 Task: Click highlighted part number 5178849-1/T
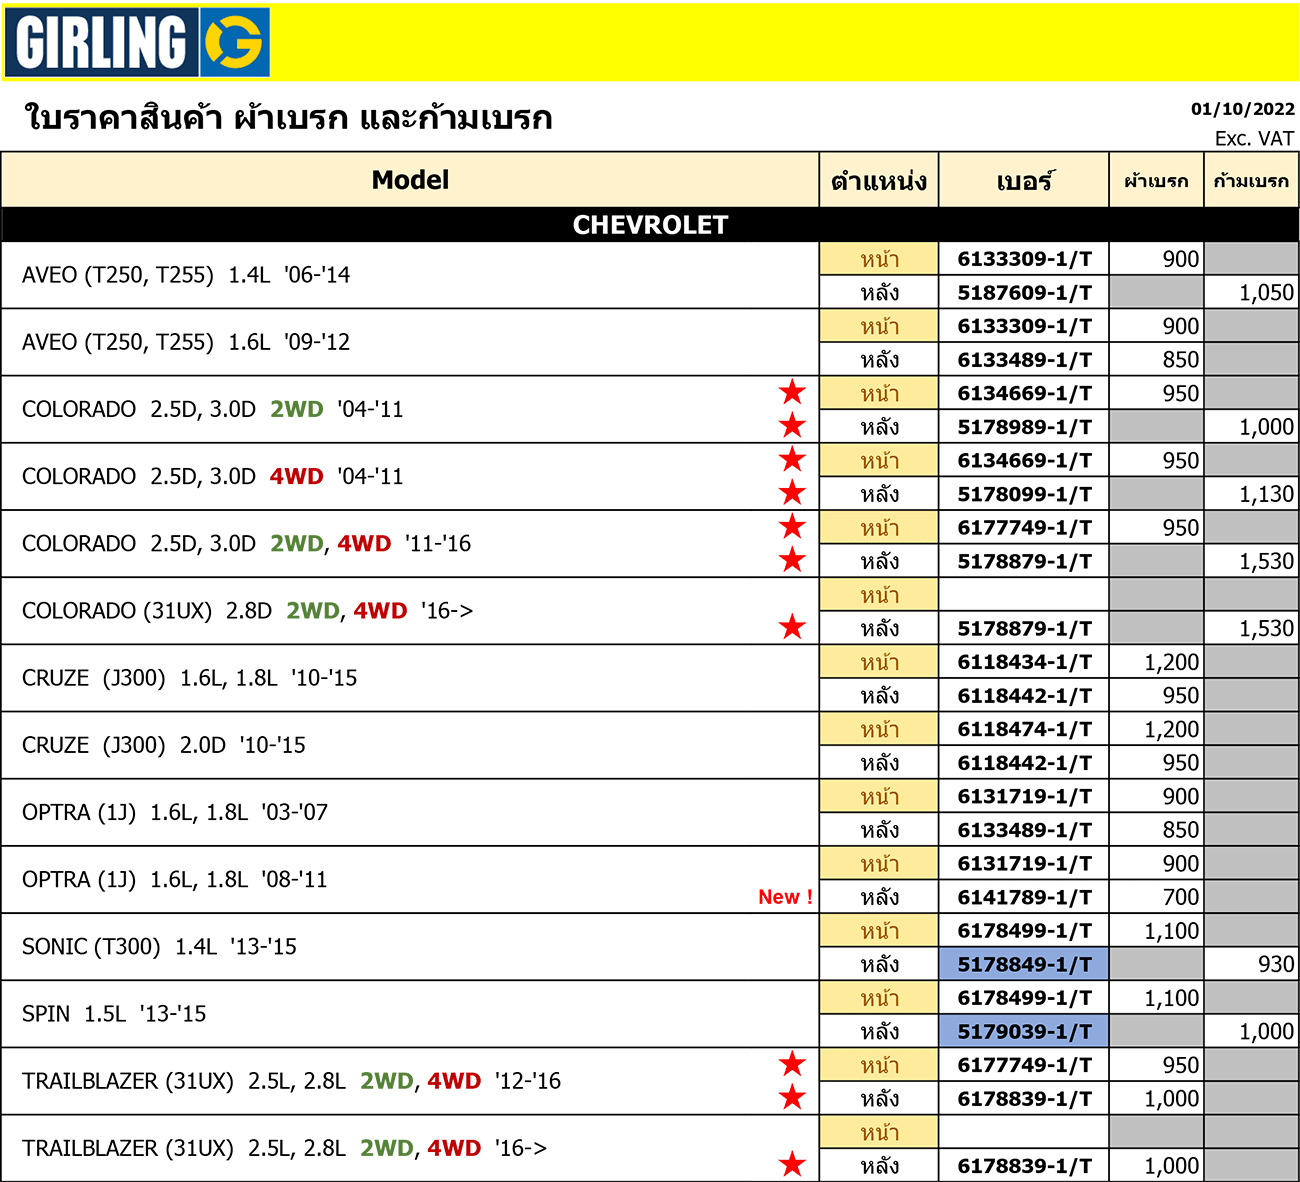(1024, 964)
